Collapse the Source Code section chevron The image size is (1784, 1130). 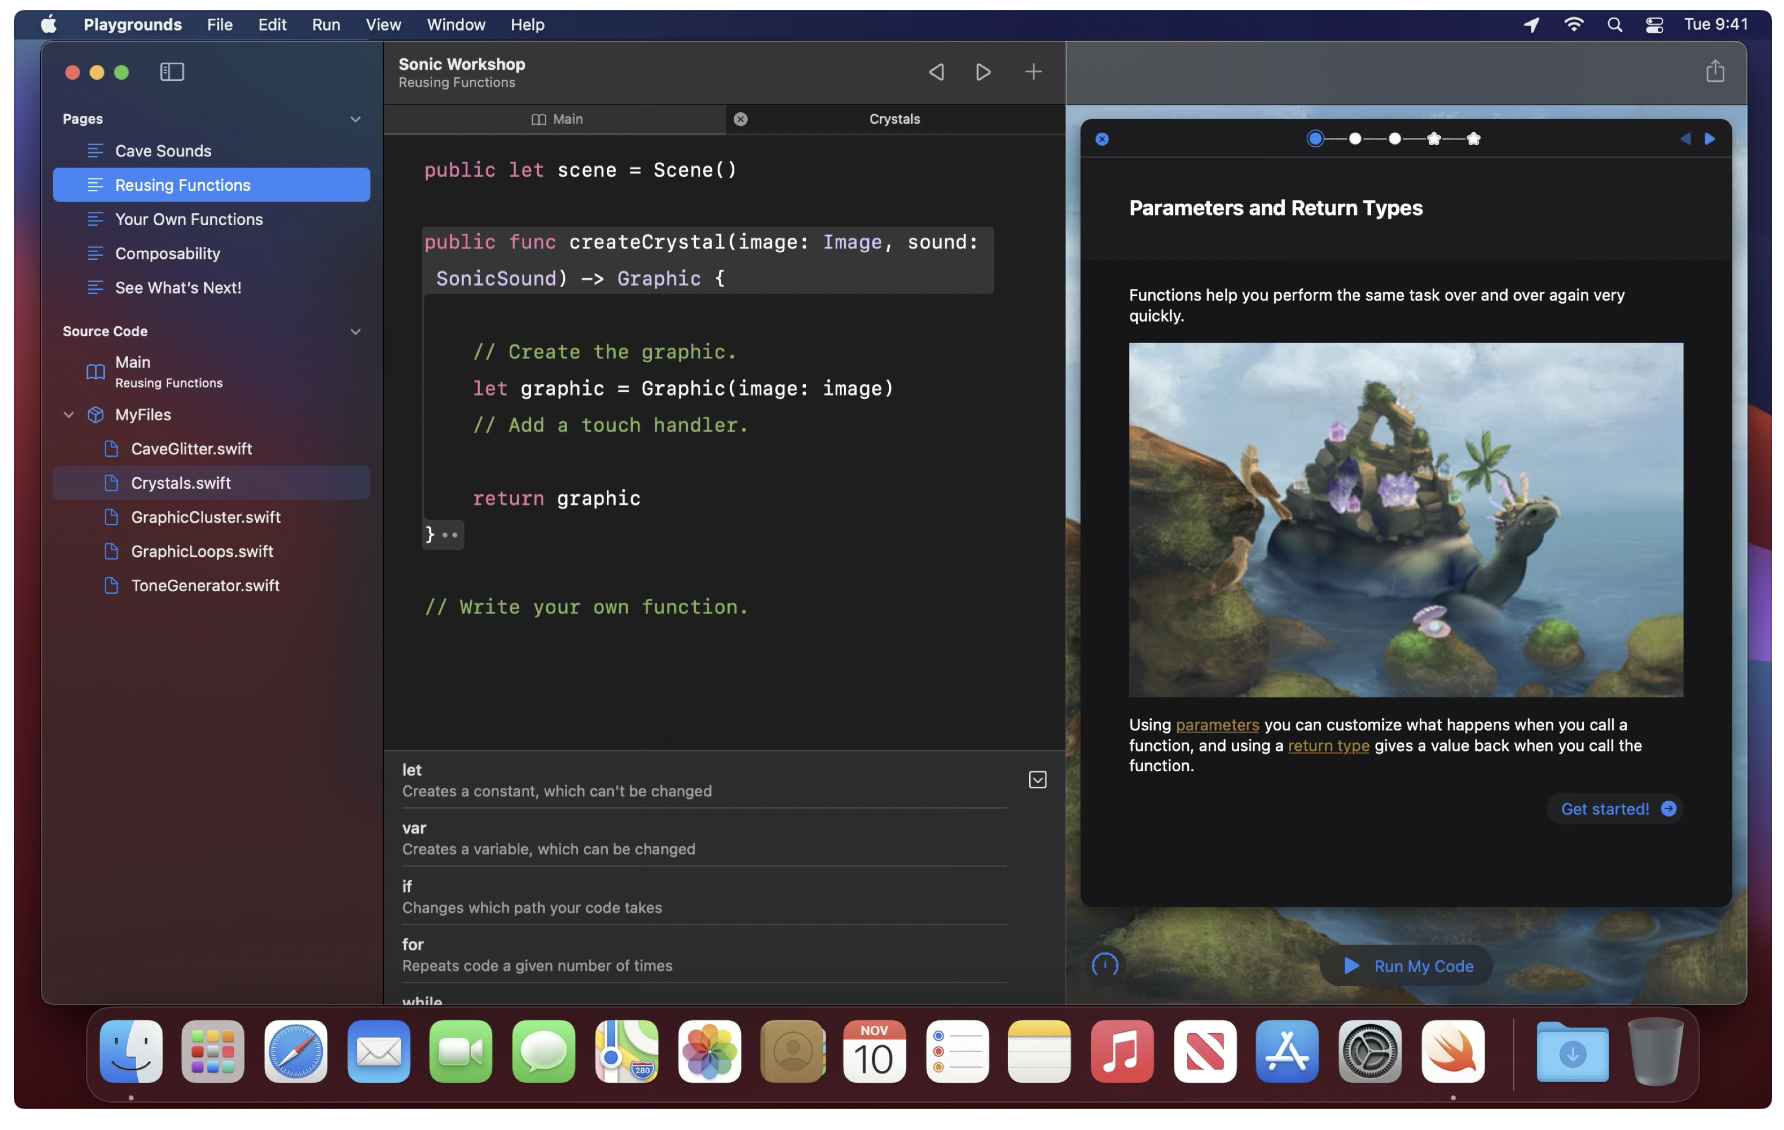coord(355,331)
